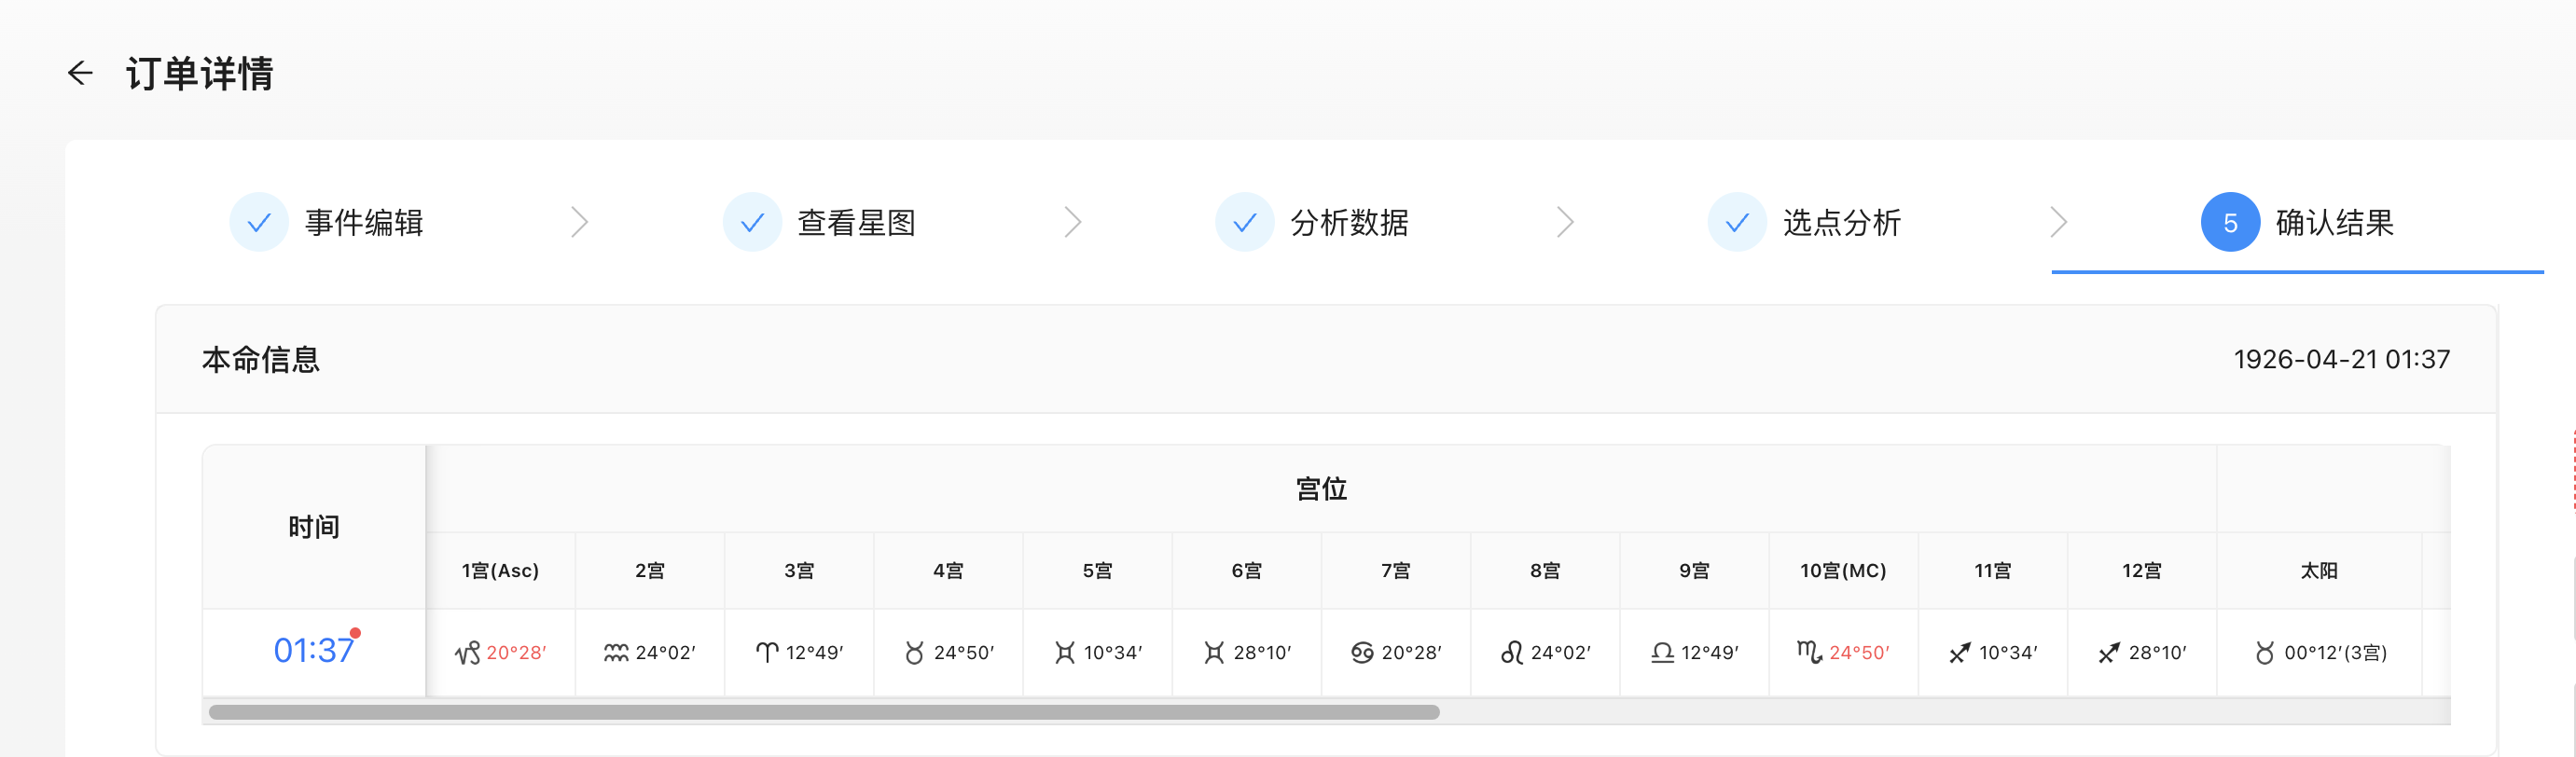Click the red 24°50′ MC value
The image size is (2576, 757).
click(x=1859, y=653)
